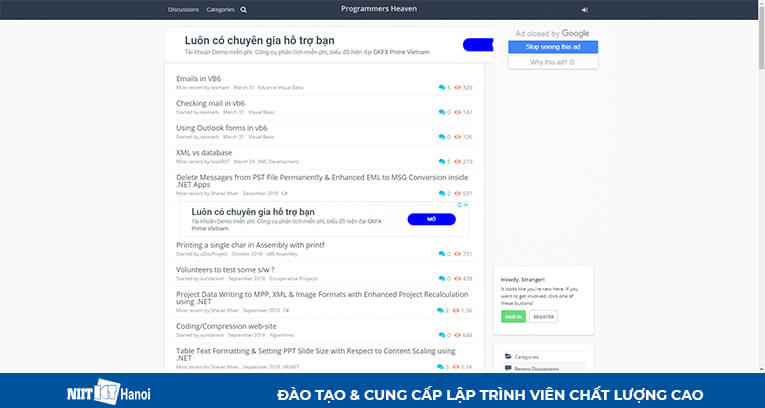Click comments icon on Delete Messages from PST row
765x408 pixels.
442,194
